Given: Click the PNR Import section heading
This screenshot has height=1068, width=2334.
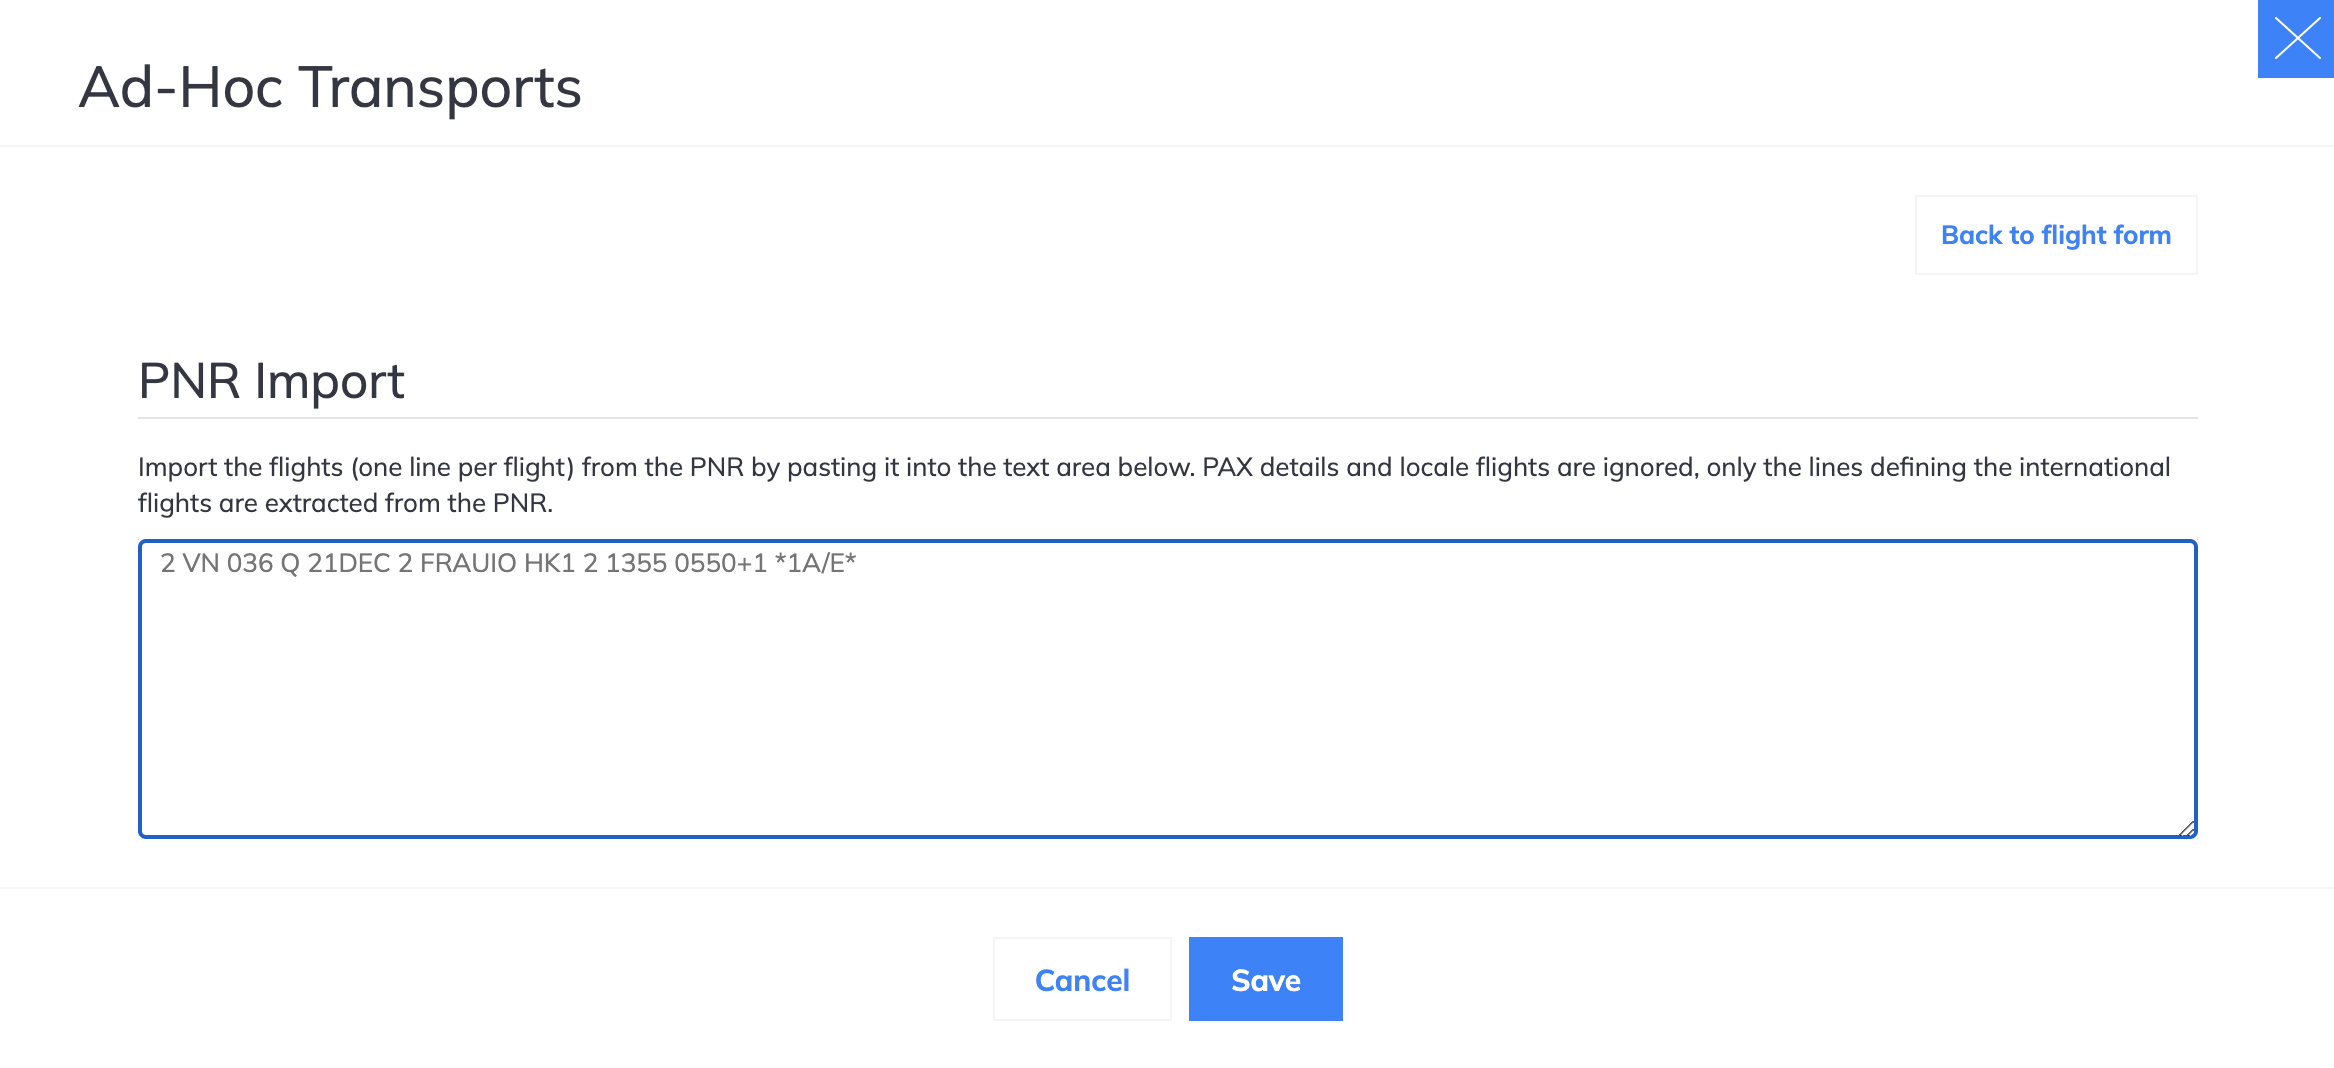Looking at the screenshot, I should click(271, 381).
